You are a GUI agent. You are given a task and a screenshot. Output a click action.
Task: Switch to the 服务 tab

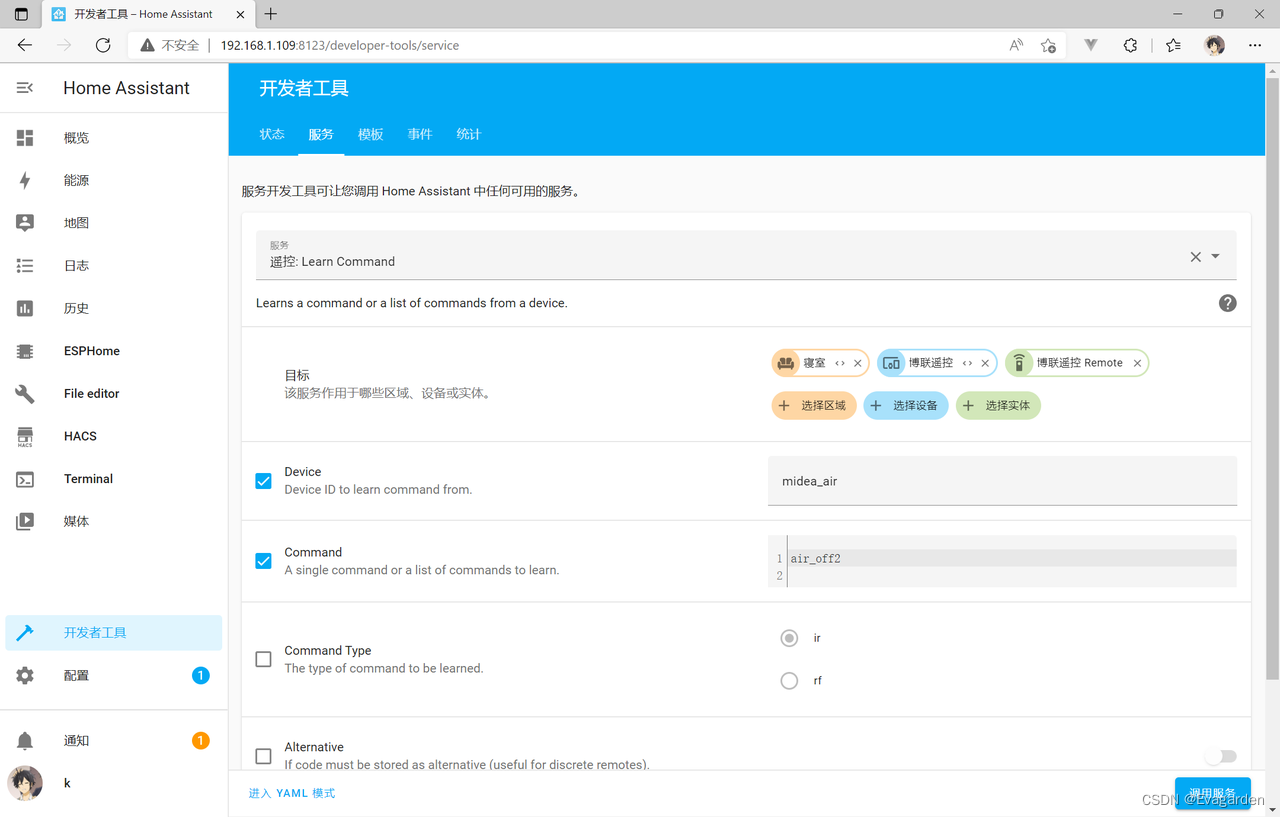tap(321, 134)
